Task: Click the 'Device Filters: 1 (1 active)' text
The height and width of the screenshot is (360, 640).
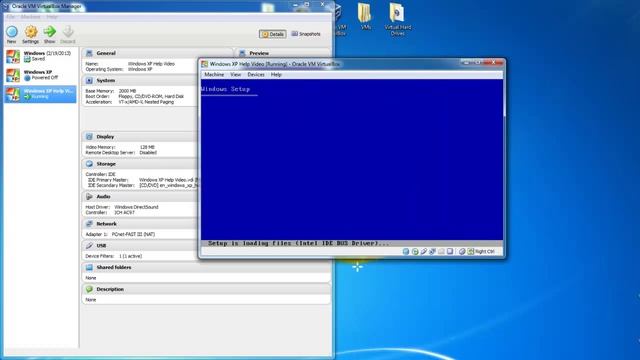Action: coord(113,256)
